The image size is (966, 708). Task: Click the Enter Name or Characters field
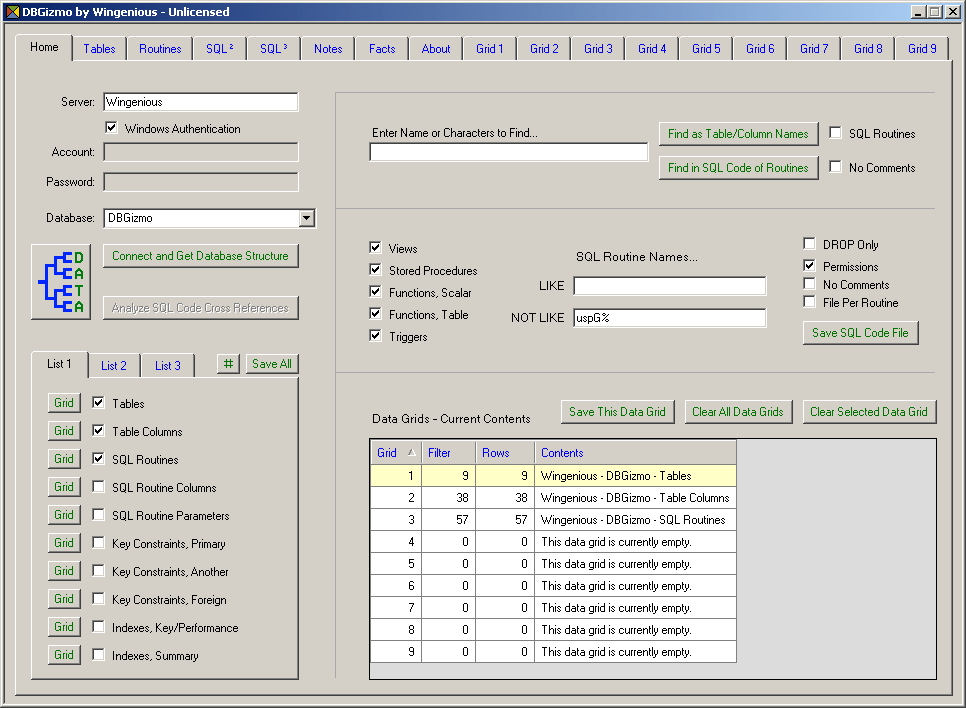(x=509, y=152)
